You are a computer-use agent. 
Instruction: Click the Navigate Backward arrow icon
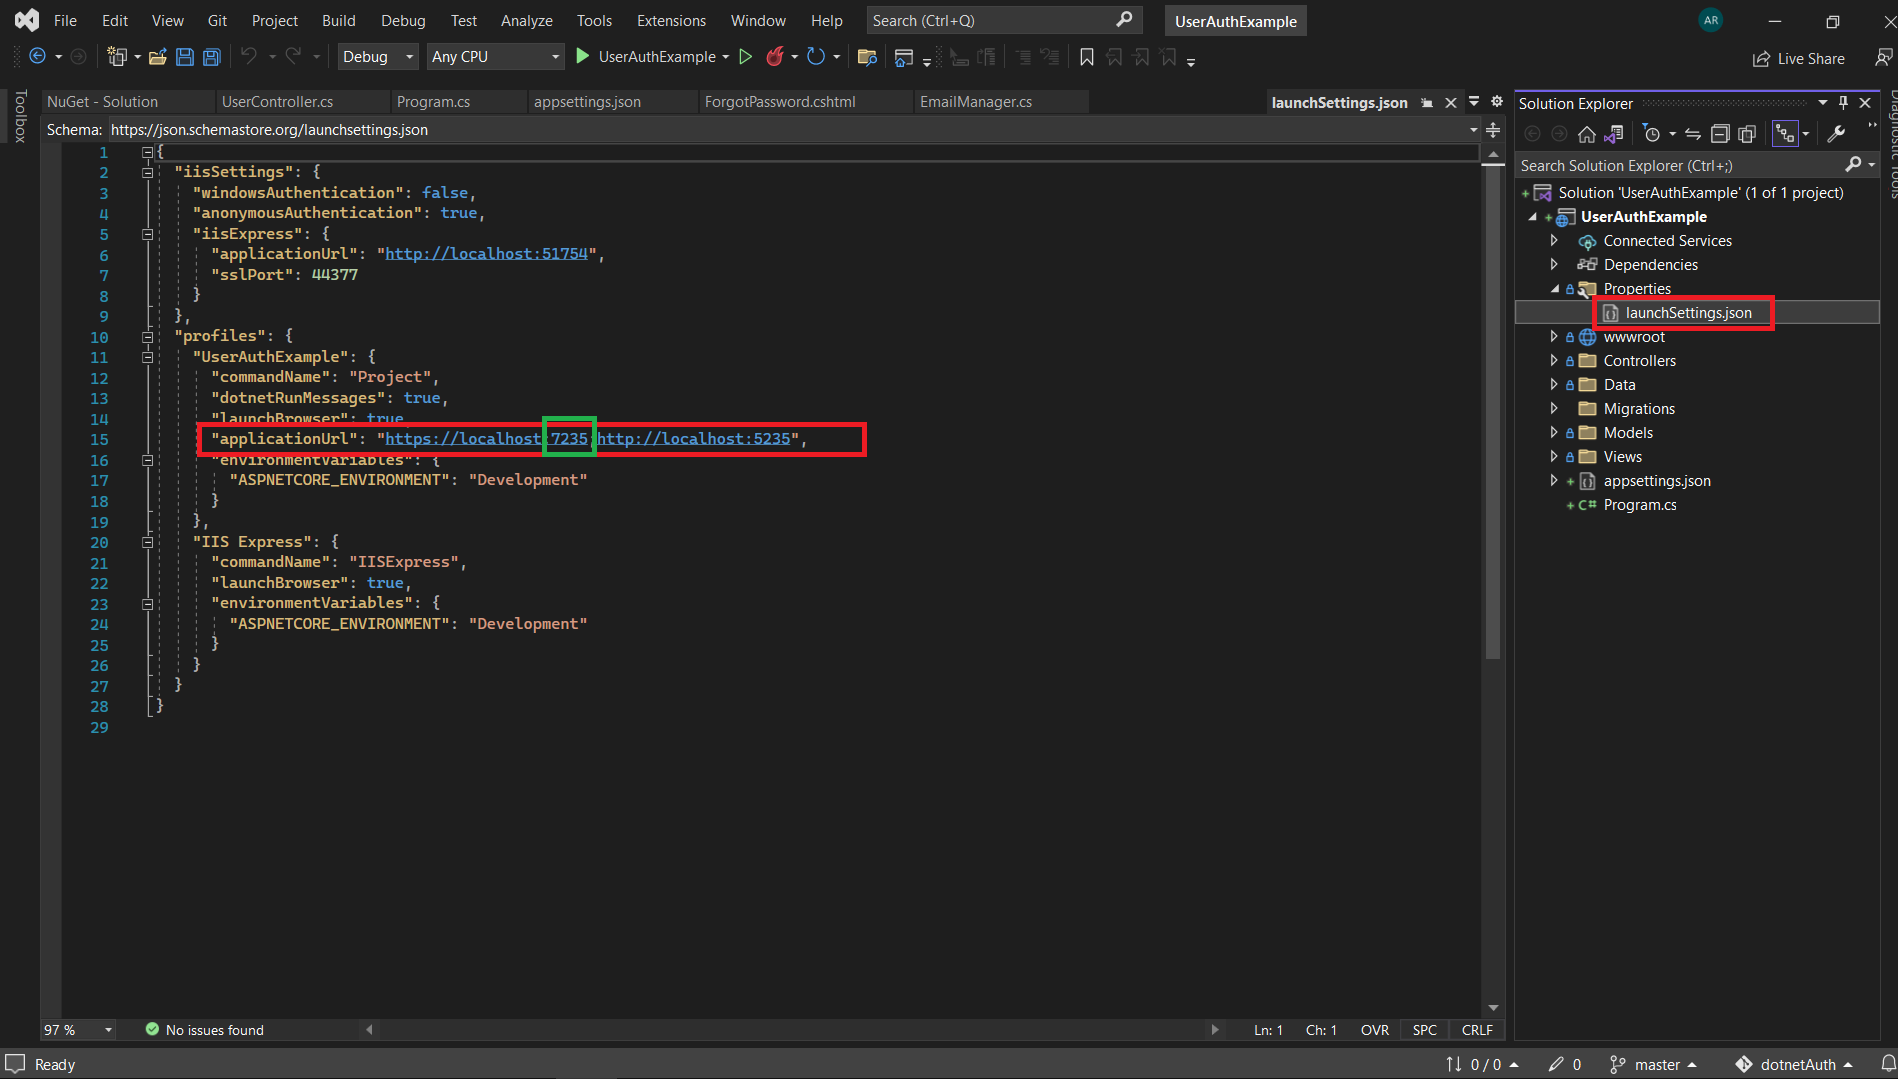click(x=37, y=57)
